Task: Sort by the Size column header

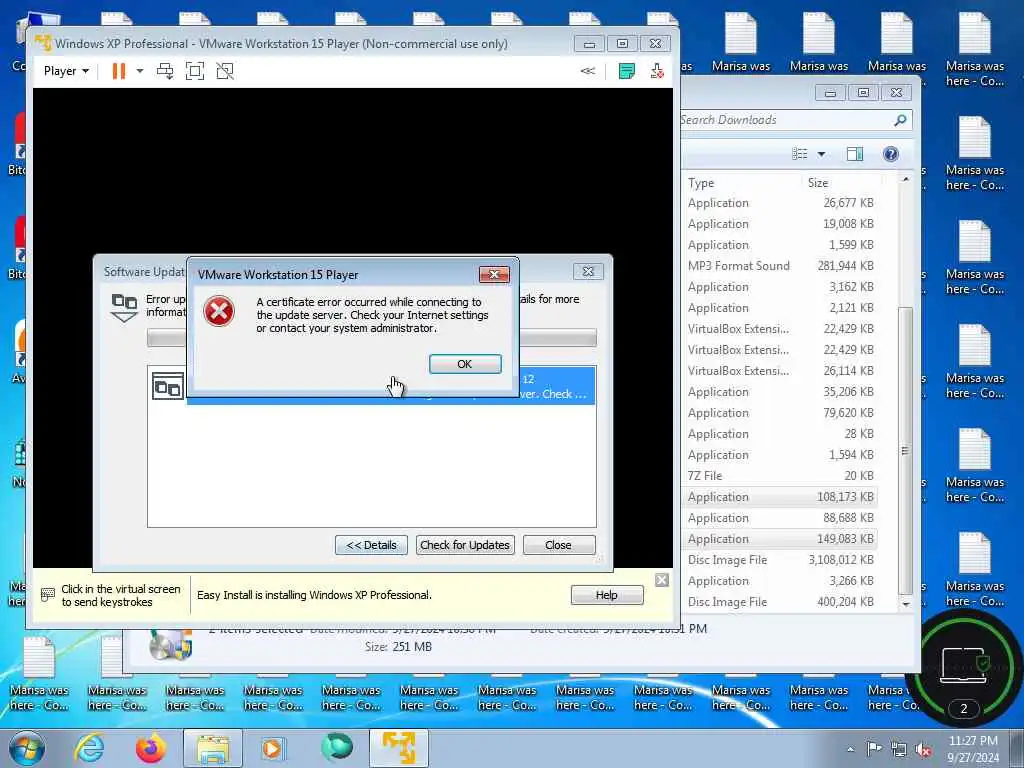Action: point(841,183)
